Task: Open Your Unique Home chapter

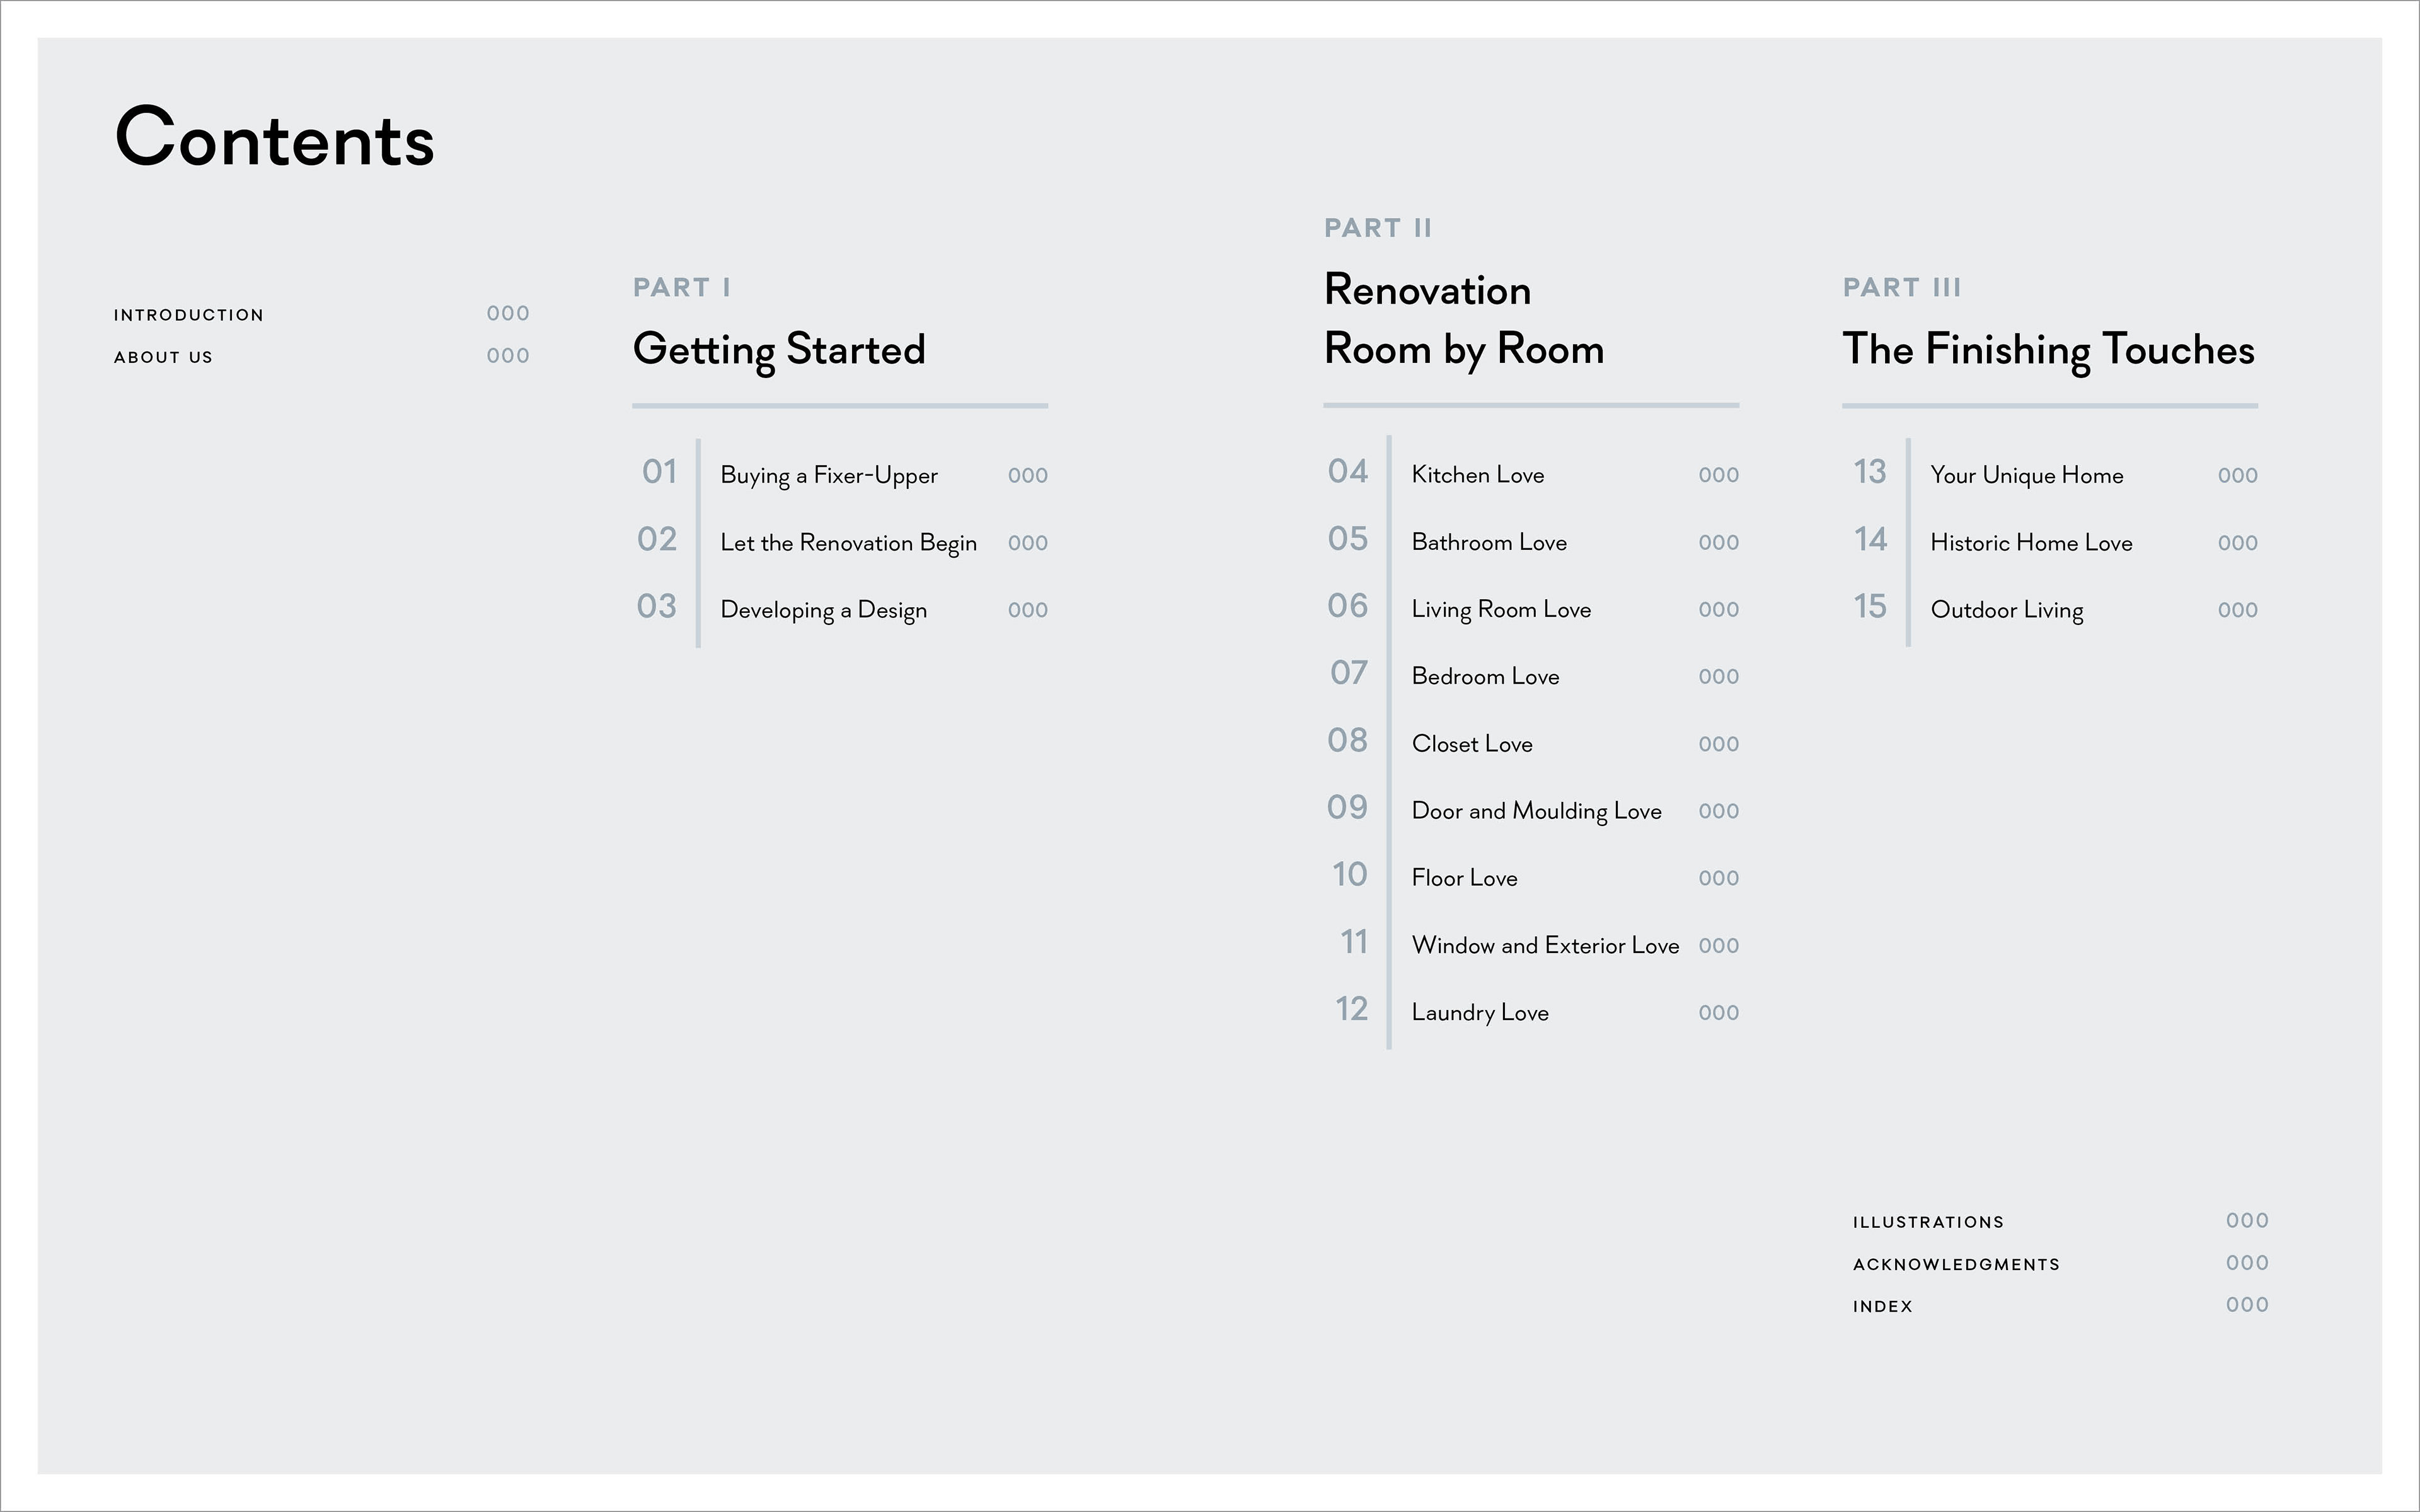Action: (2026, 475)
